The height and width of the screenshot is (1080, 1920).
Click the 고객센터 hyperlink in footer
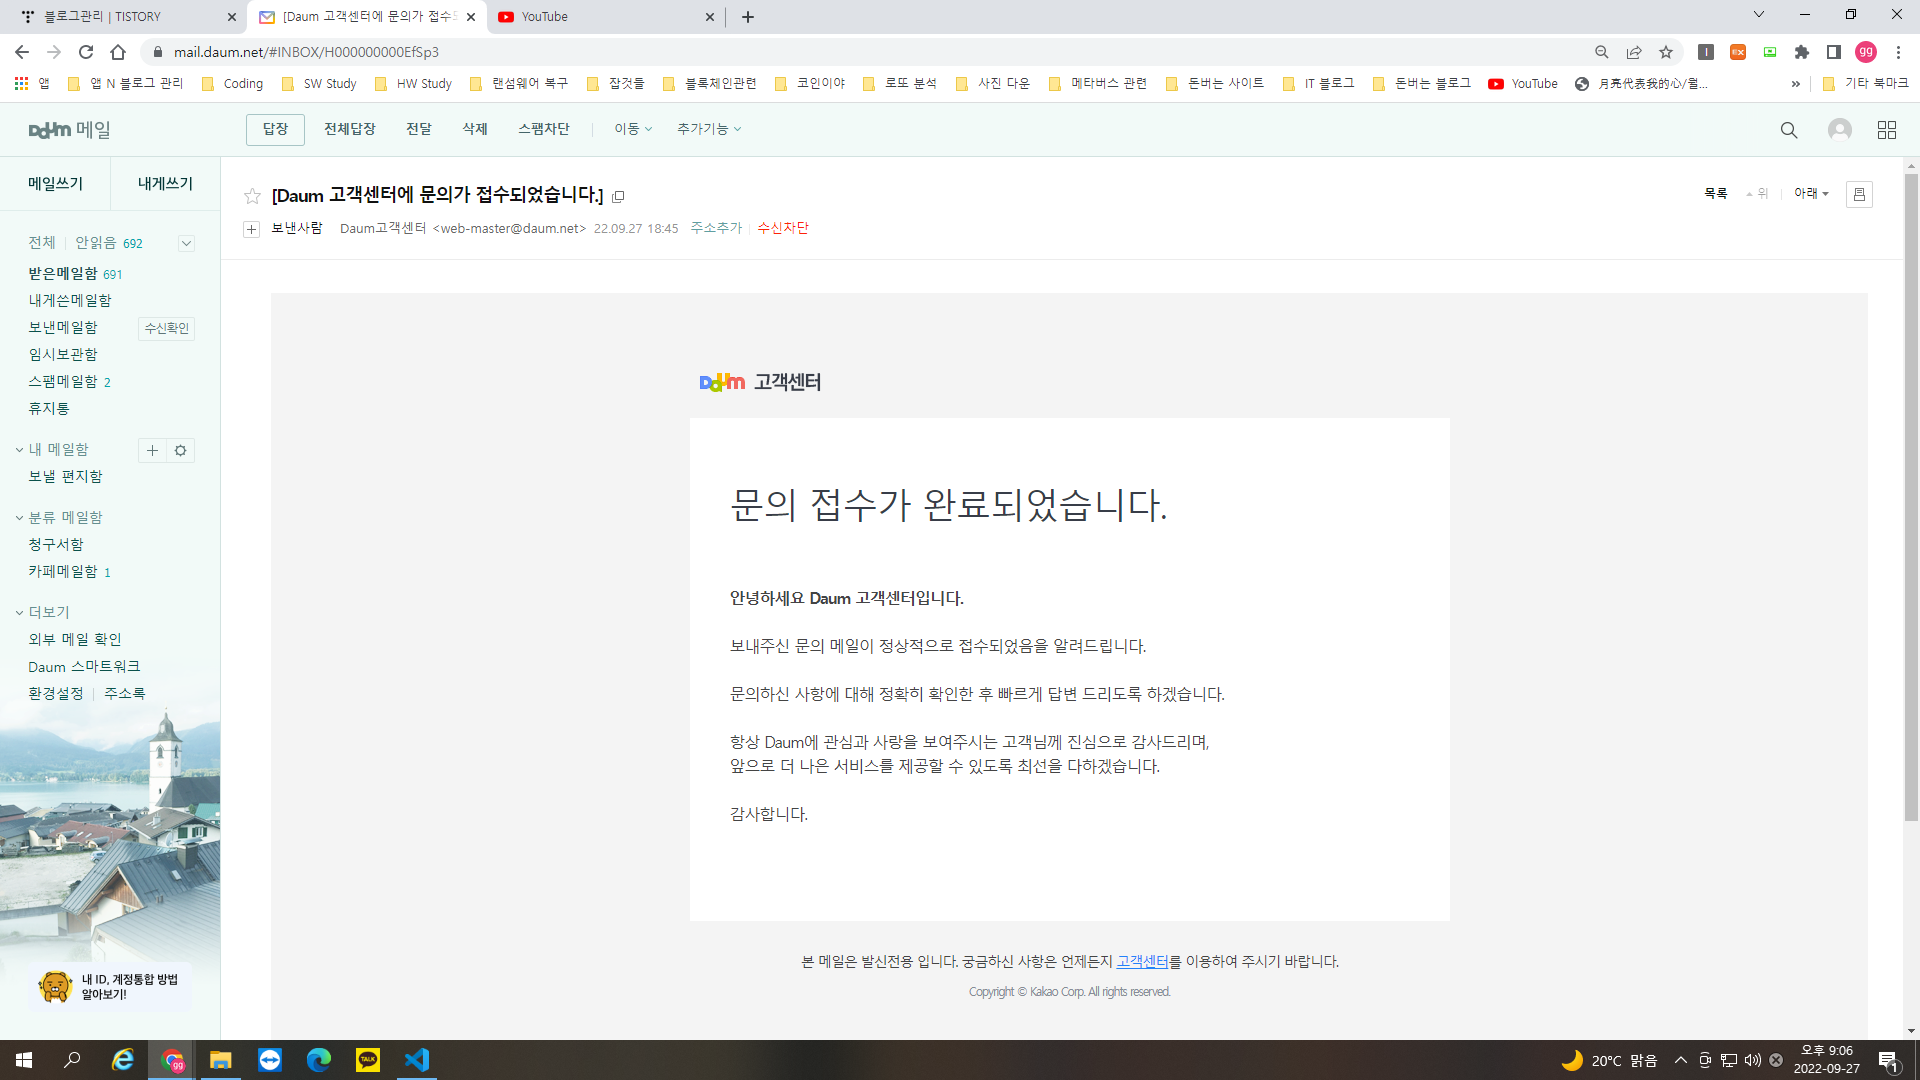pyautogui.click(x=1142, y=962)
